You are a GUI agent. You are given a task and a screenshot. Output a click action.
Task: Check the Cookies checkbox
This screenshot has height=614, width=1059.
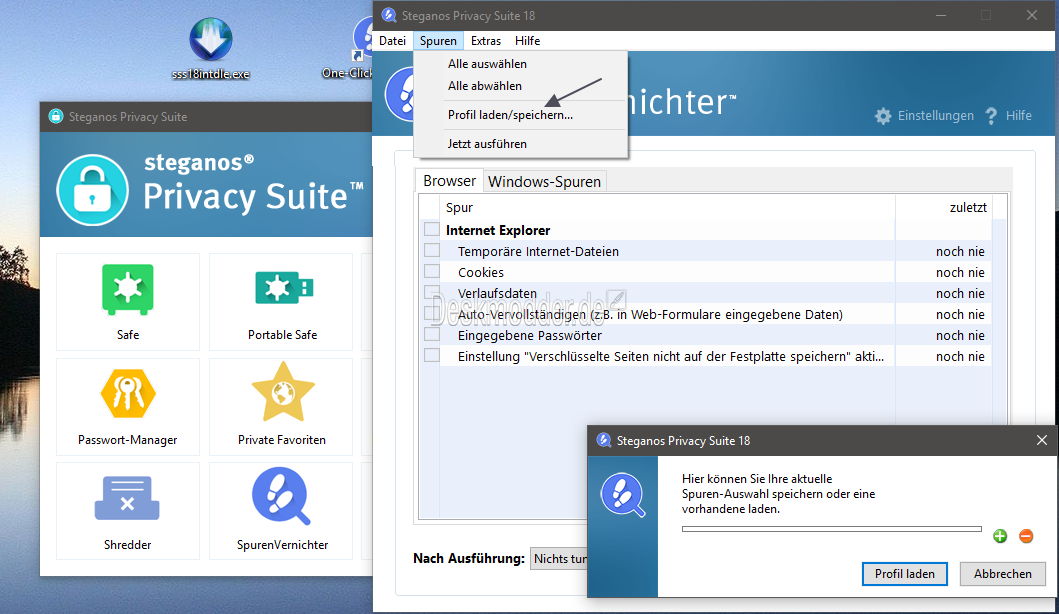pos(432,272)
